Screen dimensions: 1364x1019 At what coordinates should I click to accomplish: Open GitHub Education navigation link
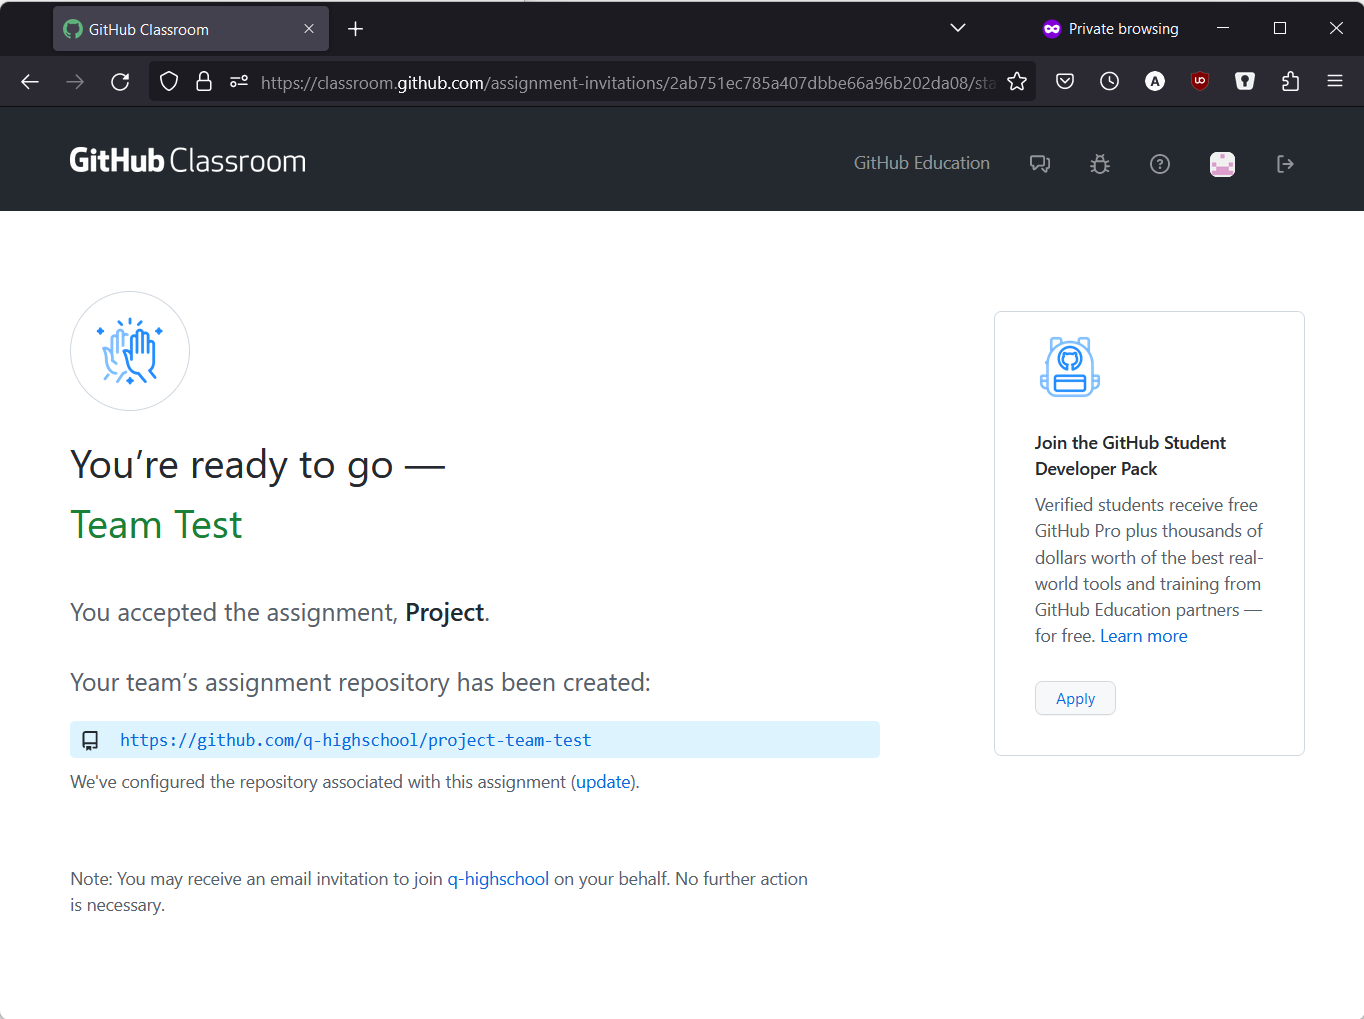click(x=921, y=163)
